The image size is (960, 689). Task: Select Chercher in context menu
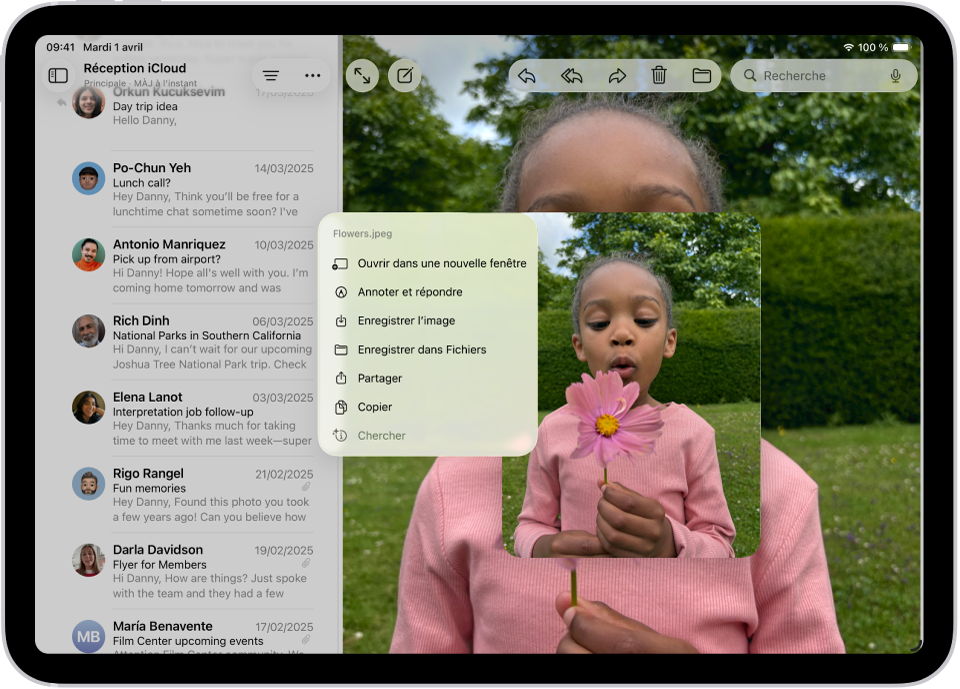[429, 436]
